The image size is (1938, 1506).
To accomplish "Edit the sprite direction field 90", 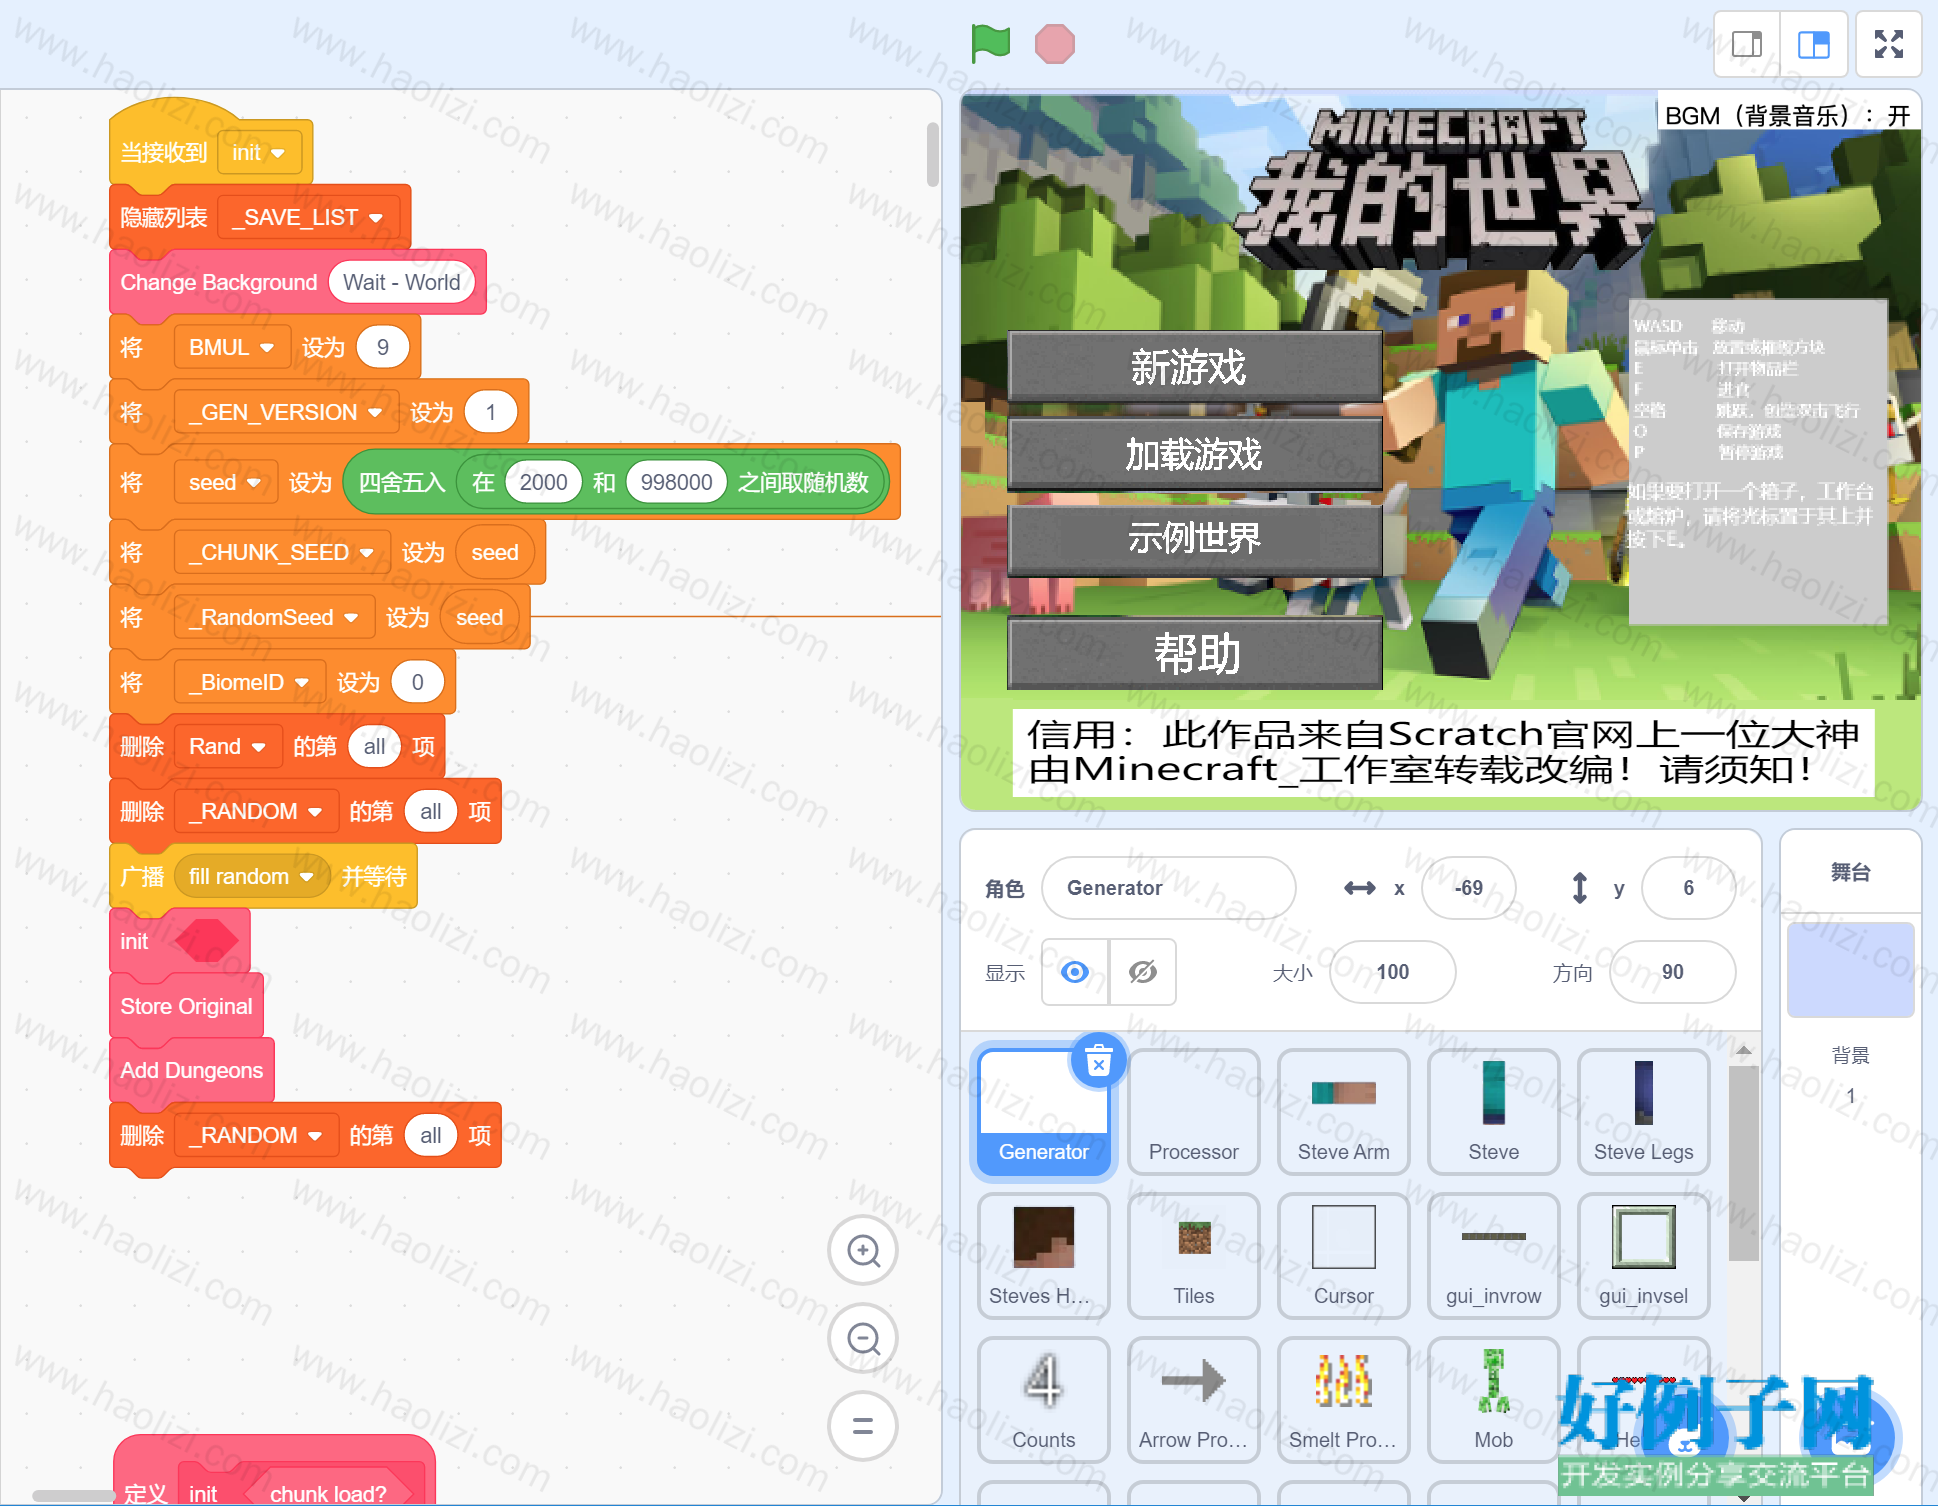I will coord(1672,971).
